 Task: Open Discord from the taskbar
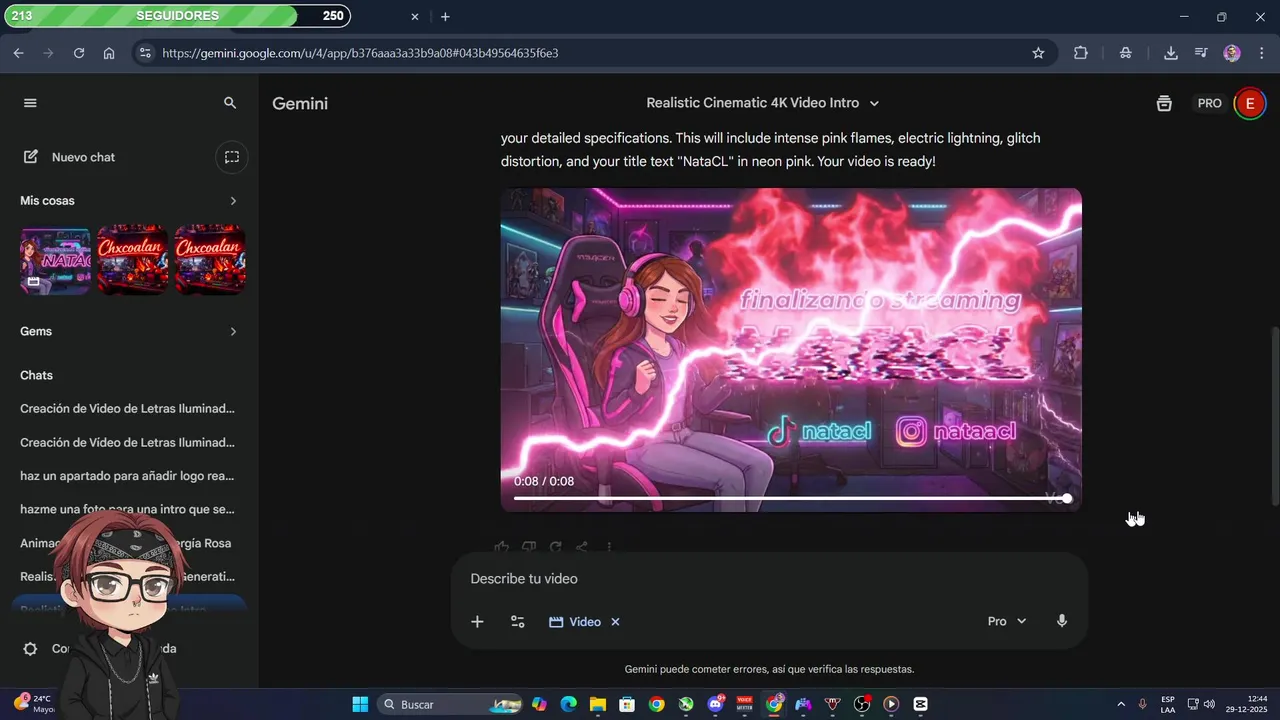click(716, 704)
